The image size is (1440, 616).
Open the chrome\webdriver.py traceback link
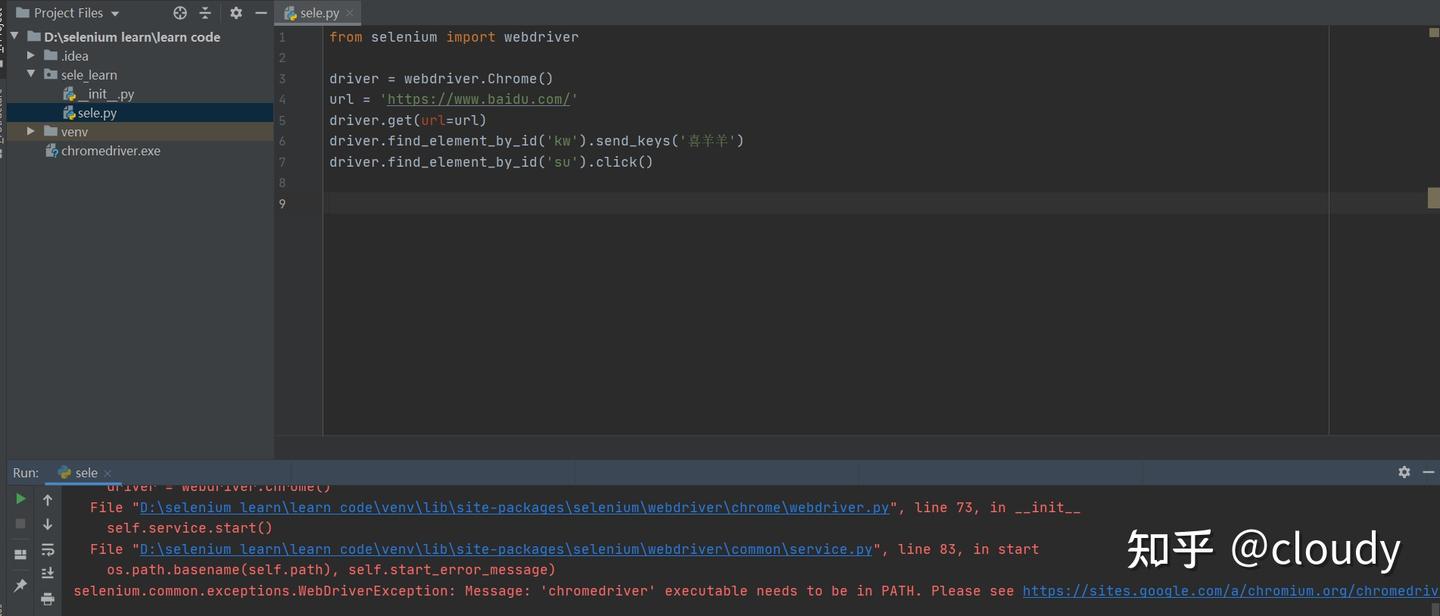coord(514,508)
